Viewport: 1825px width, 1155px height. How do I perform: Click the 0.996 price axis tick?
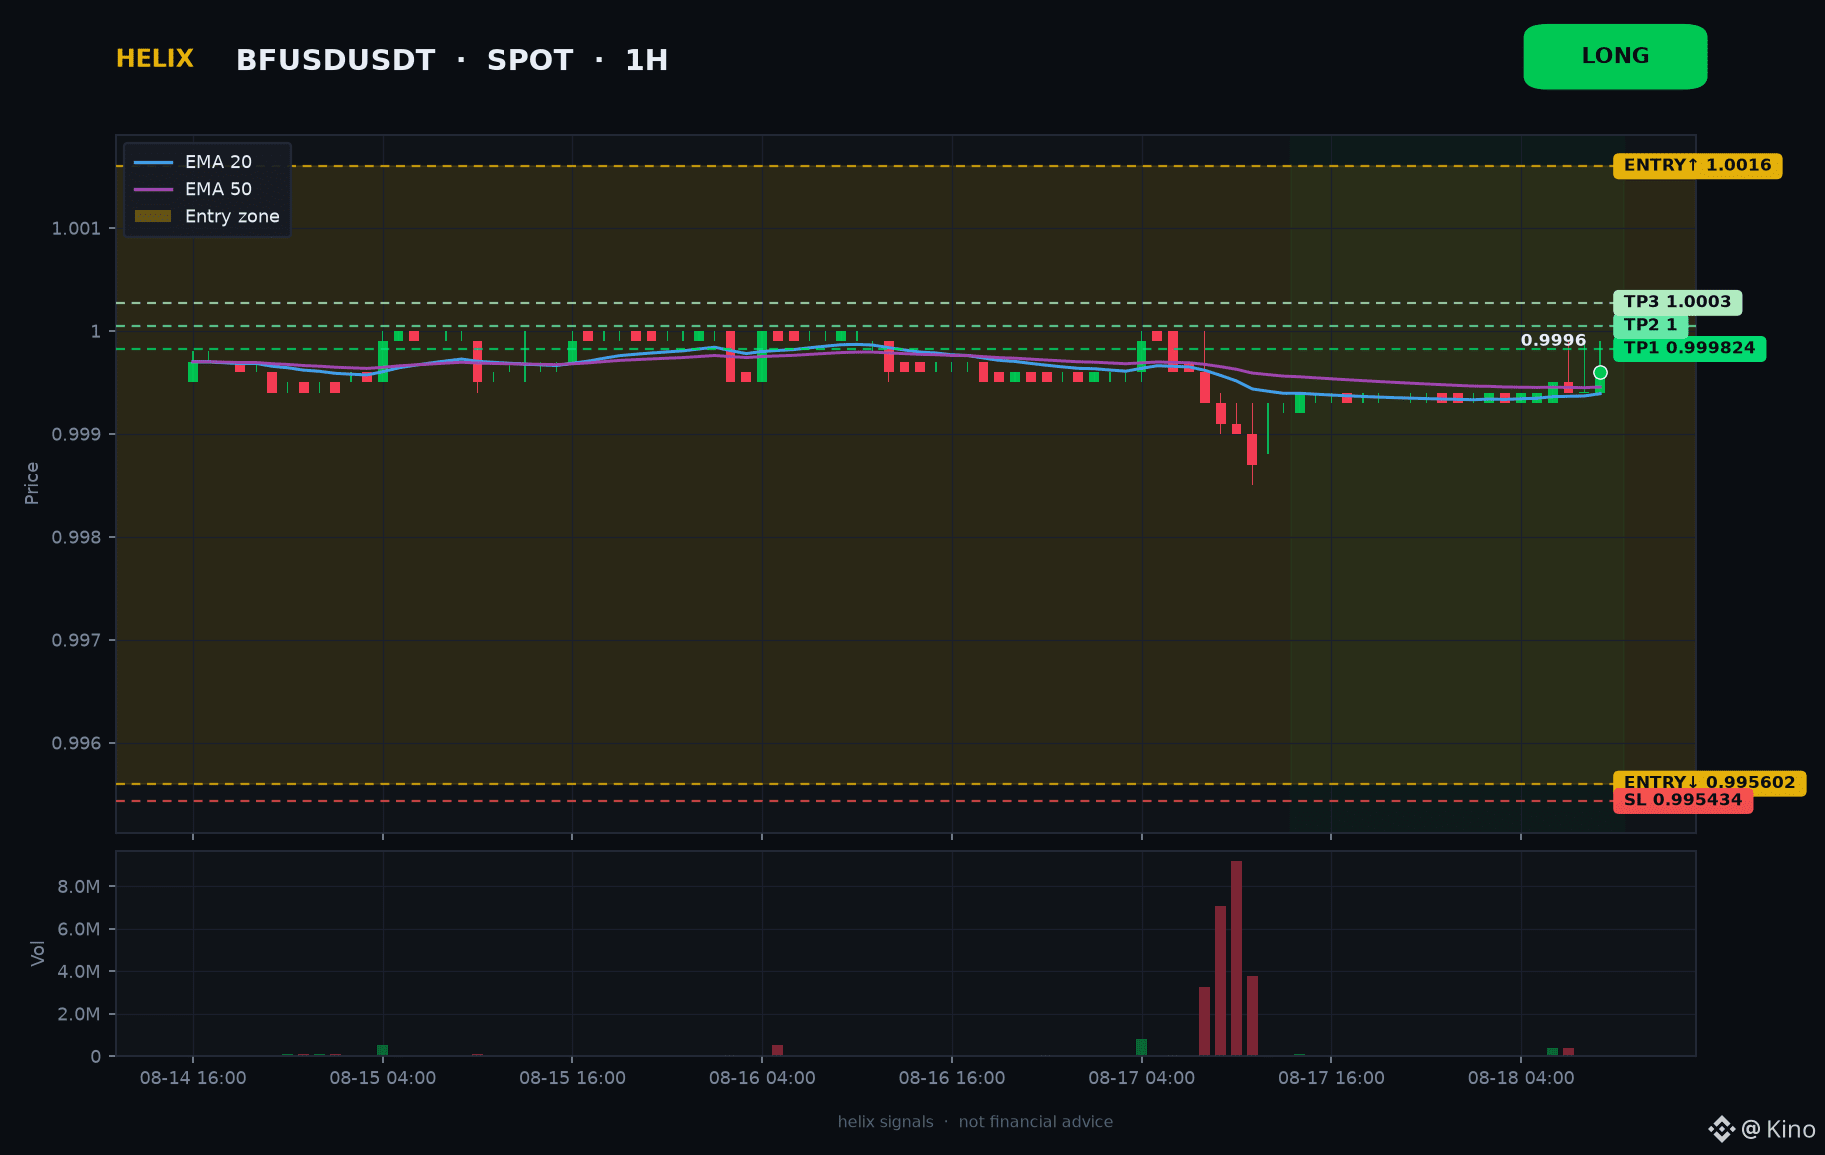point(77,744)
